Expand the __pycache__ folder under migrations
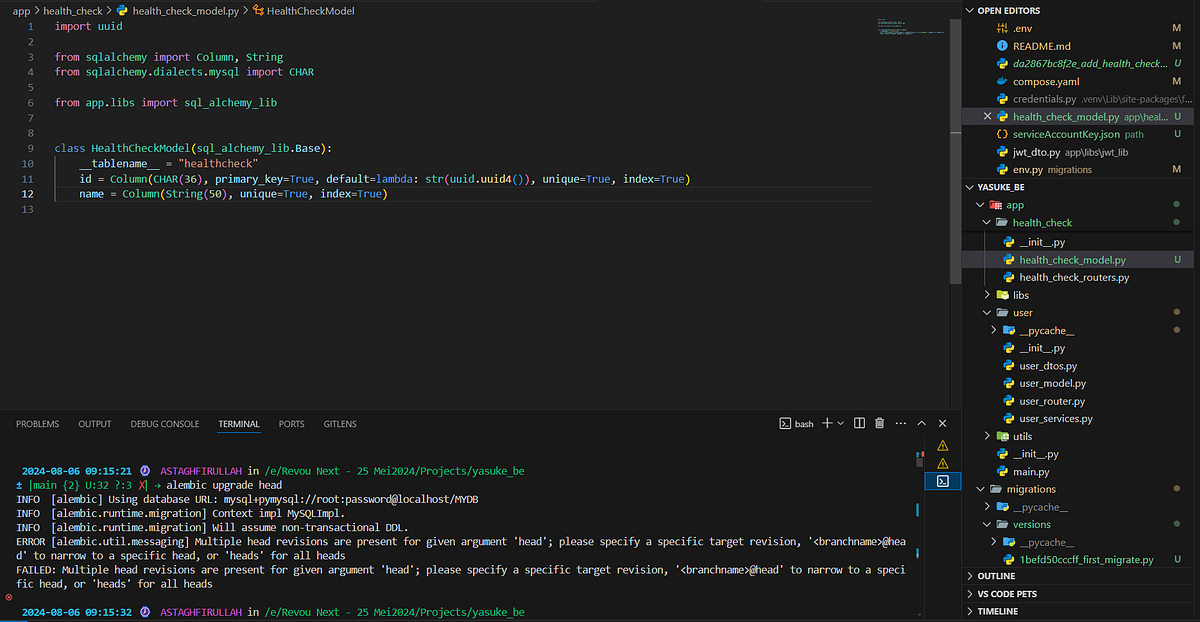Image resolution: width=1200 pixels, height=622 pixels. pyautogui.click(x=986, y=506)
